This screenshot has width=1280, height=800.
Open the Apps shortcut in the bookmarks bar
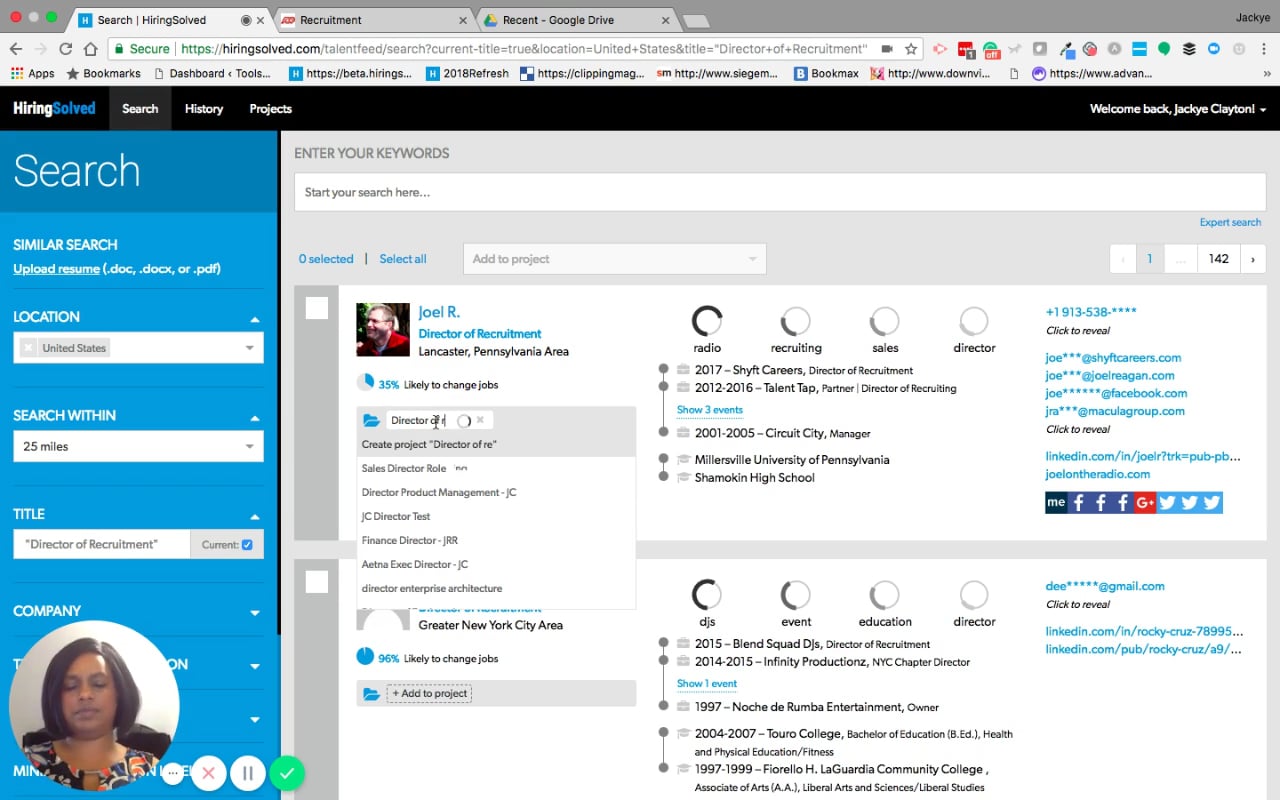33,73
